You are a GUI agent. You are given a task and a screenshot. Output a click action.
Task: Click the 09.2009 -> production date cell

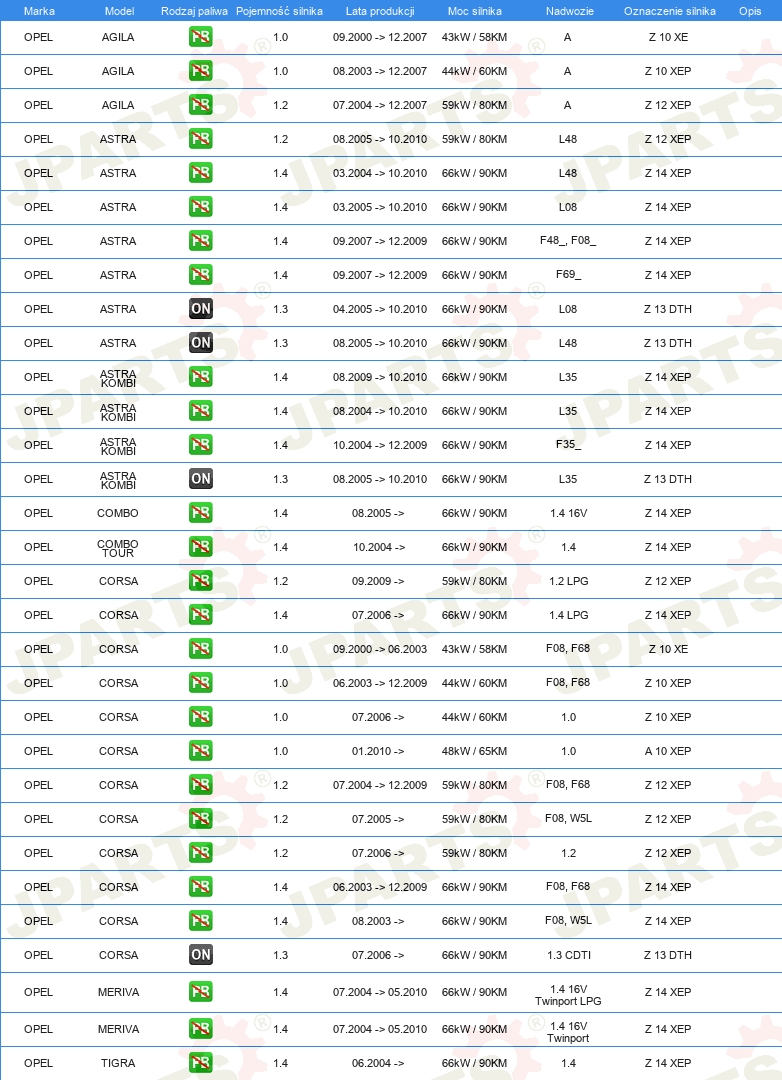click(x=378, y=581)
